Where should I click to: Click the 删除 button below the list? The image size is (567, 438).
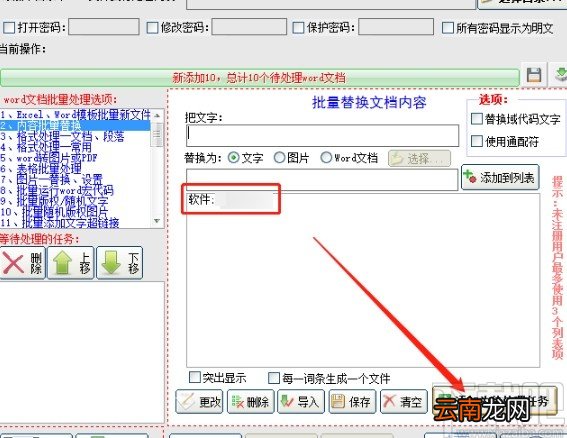251,401
